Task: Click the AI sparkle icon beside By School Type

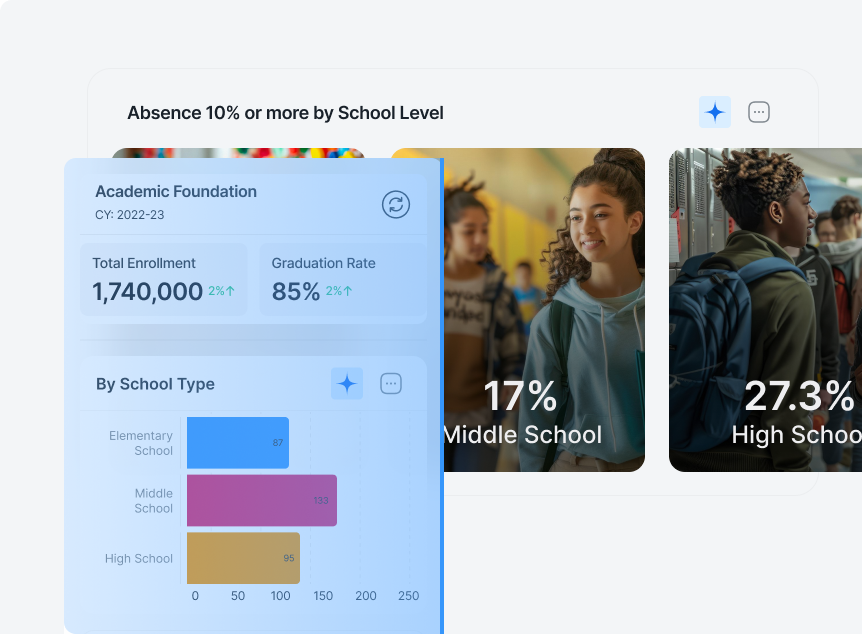Action: pyautogui.click(x=347, y=383)
